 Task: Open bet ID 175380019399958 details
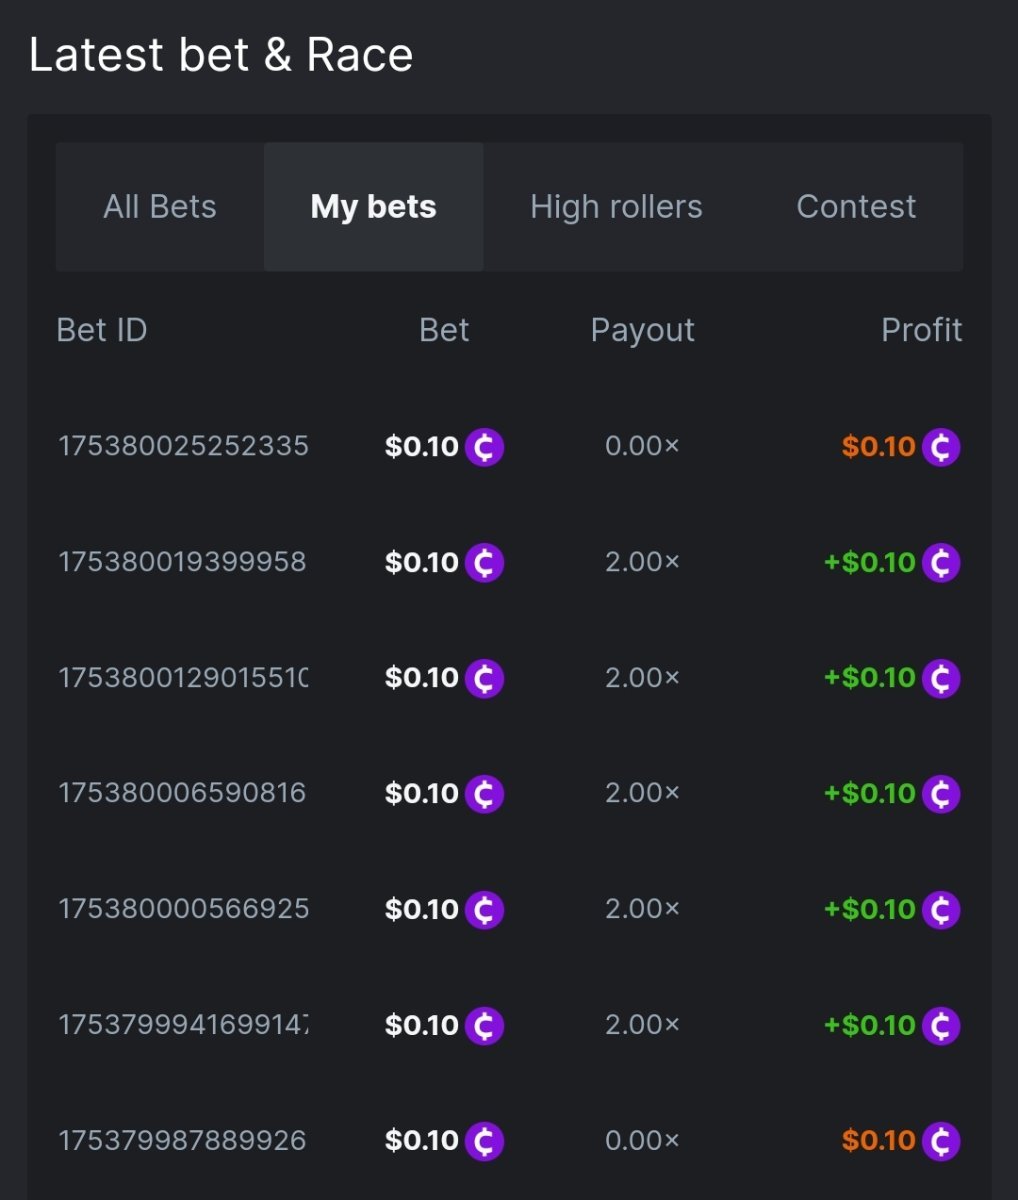click(183, 562)
